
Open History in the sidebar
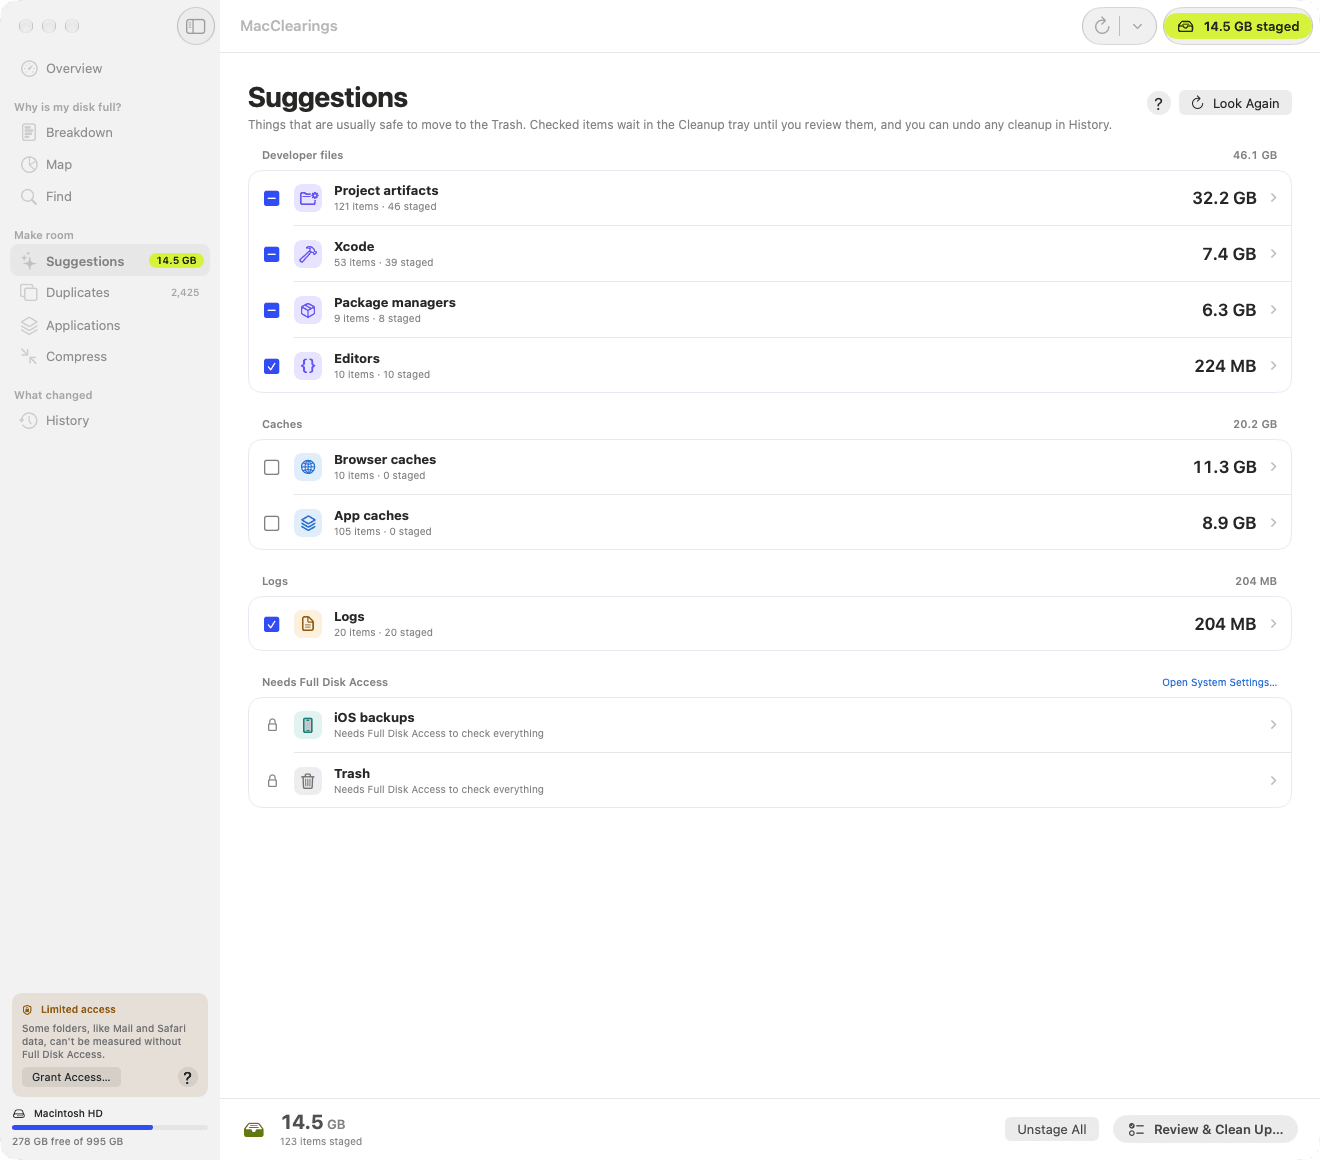(110, 421)
